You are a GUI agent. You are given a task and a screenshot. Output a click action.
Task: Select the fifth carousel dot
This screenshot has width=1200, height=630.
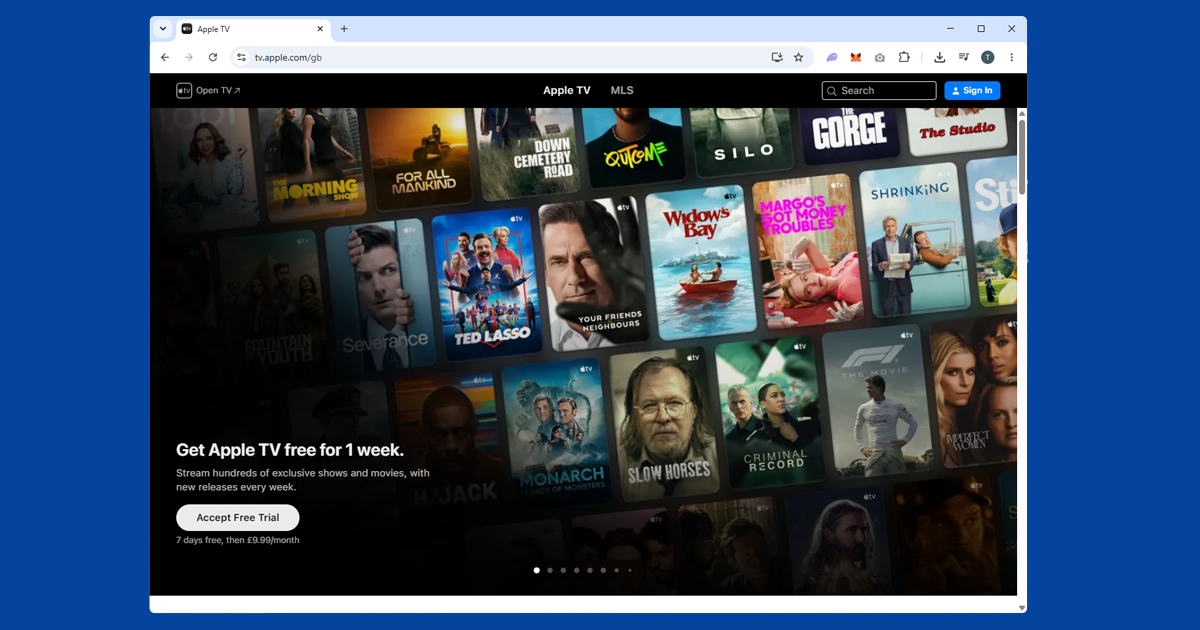(x=590, y=570)
